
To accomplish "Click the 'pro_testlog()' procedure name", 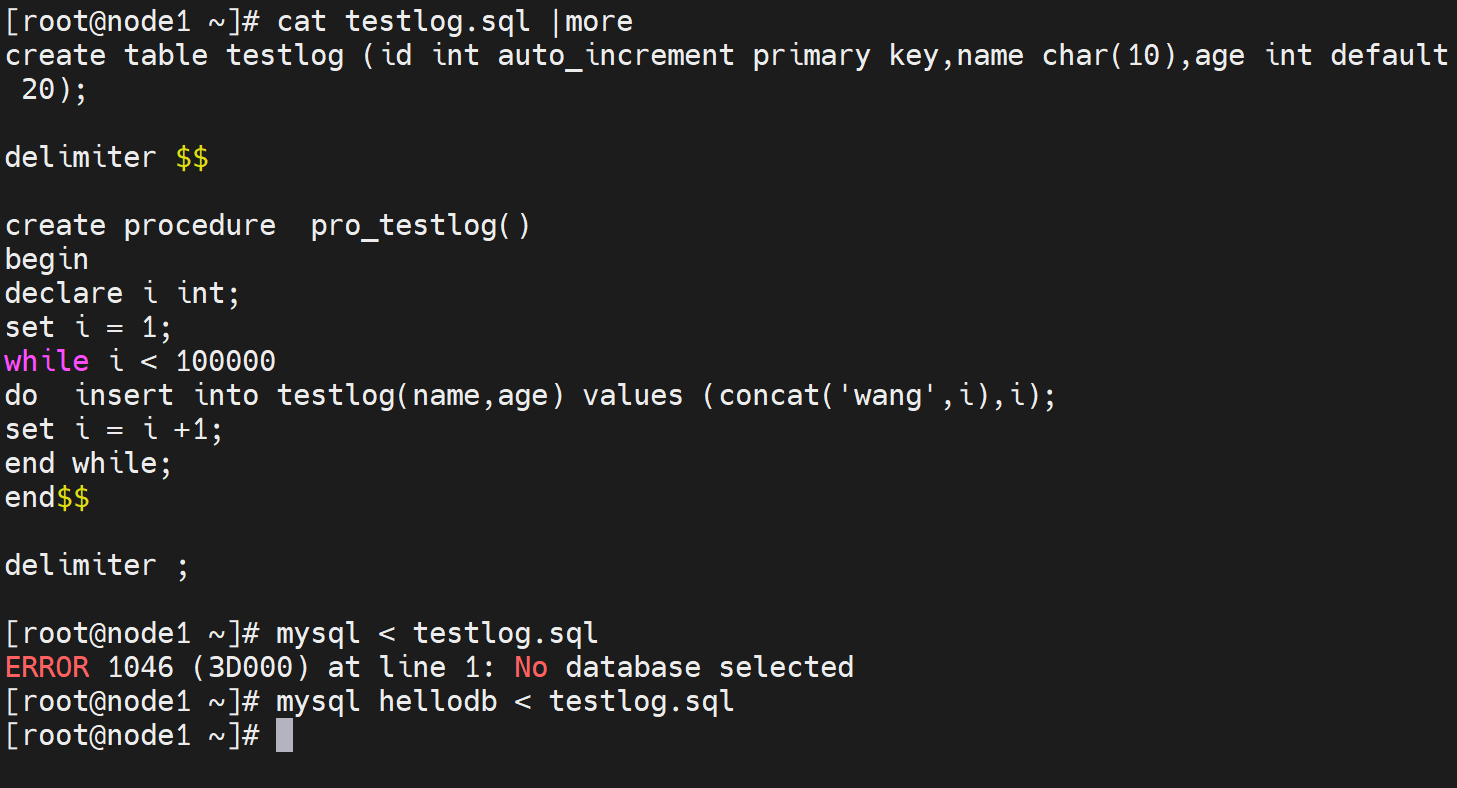I will click(x=420, y=225).
